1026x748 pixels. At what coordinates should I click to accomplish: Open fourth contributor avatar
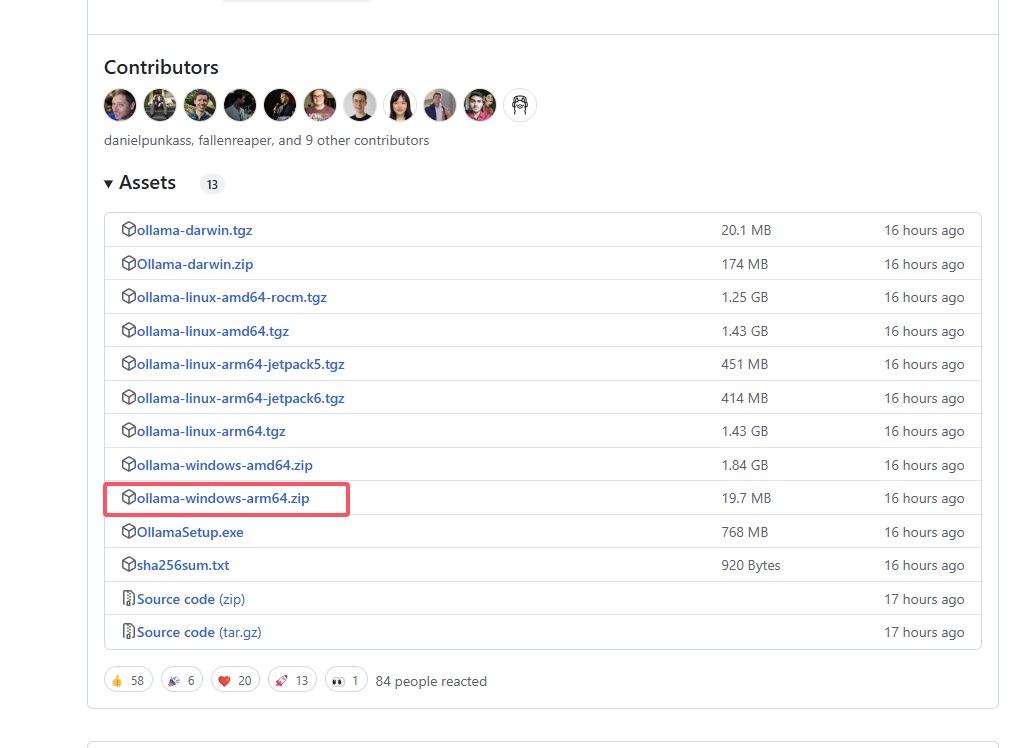240,105
